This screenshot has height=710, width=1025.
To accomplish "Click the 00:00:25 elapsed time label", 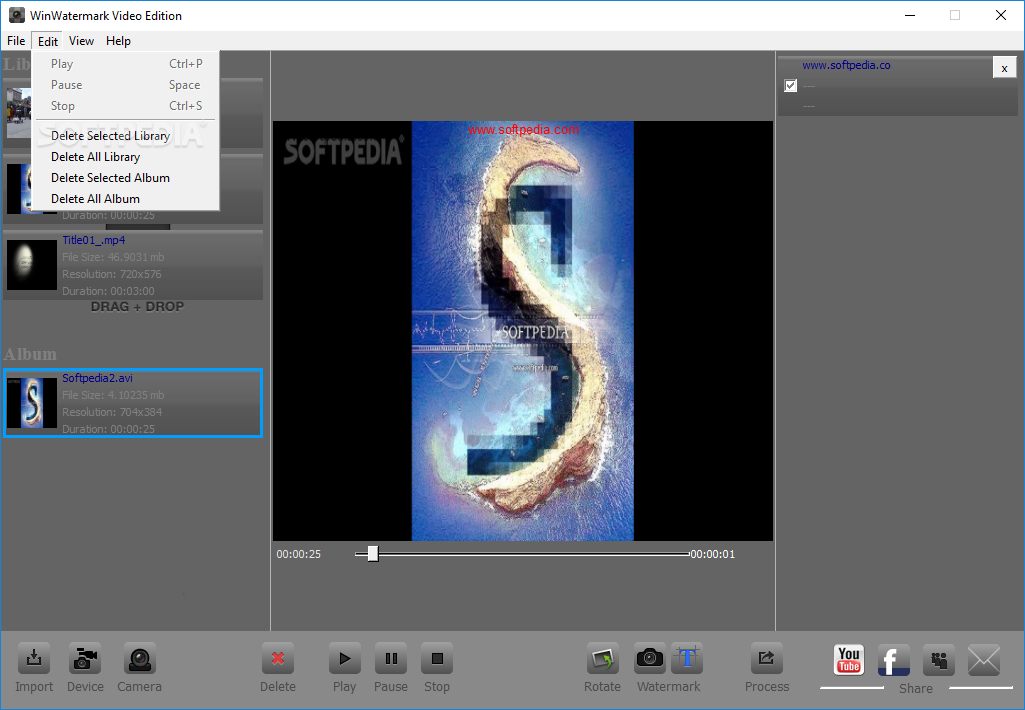I will (x=299, y=554).
